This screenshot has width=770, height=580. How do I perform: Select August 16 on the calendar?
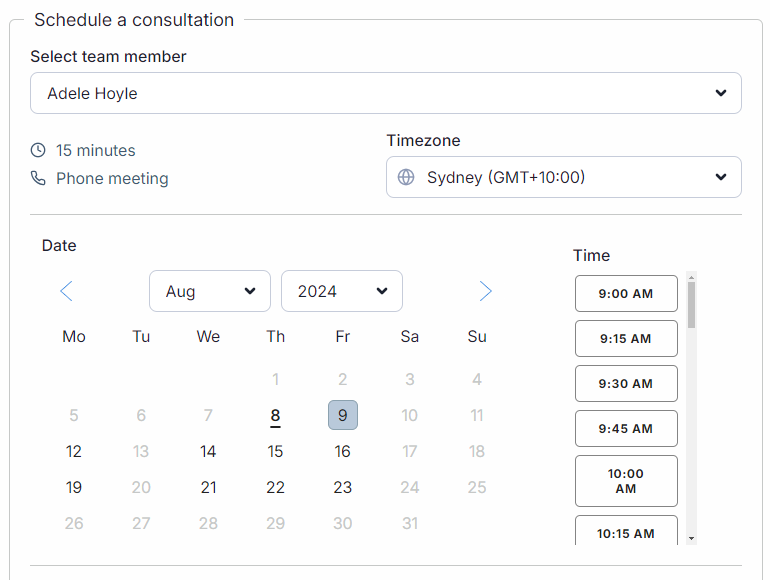343,451
